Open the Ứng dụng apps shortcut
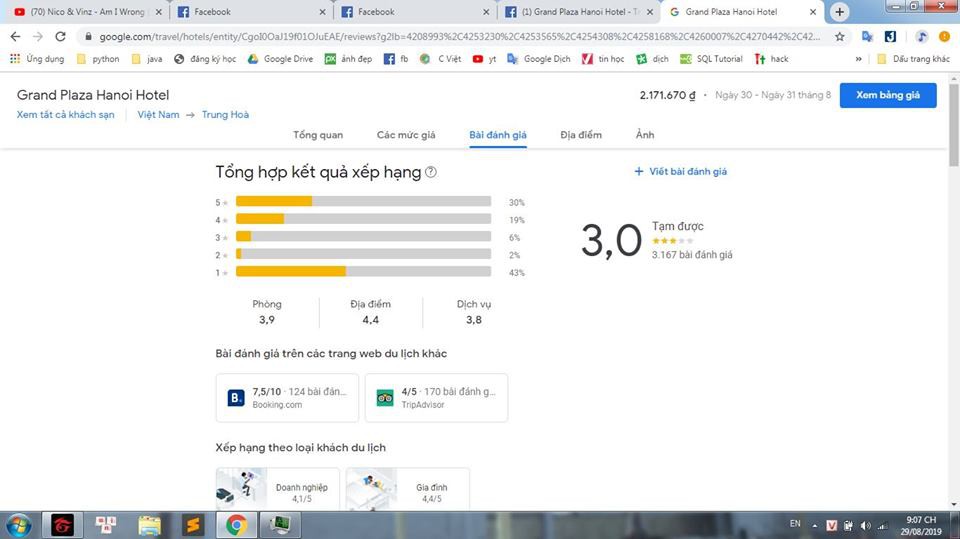 pyautogui.click(x=37, y=59)
